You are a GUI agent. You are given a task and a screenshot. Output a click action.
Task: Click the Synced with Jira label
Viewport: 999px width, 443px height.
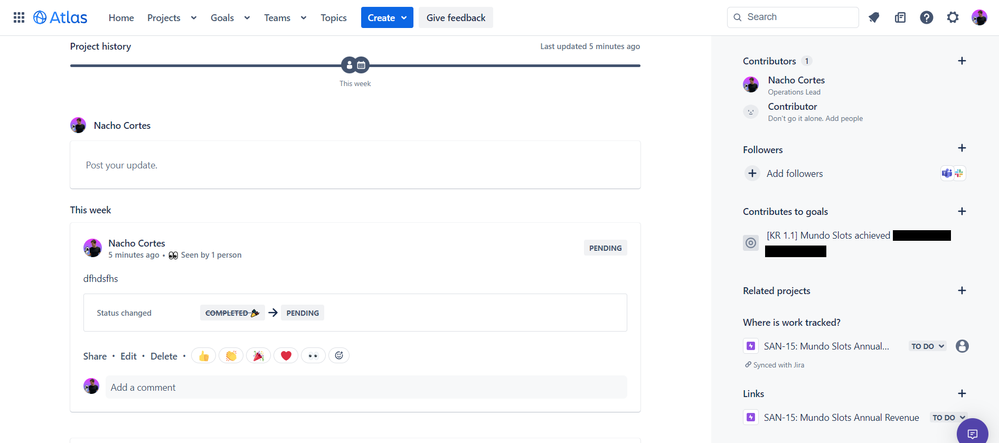[779, 365]
